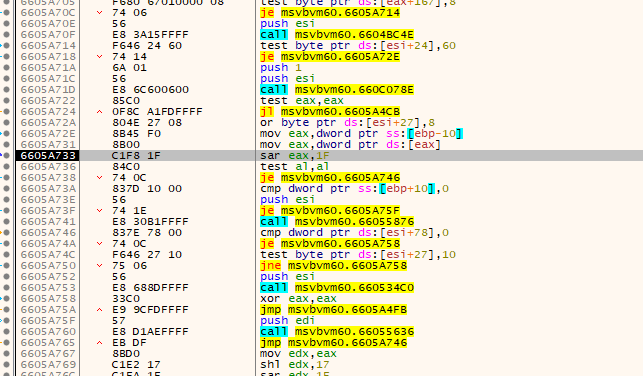Select instruction call msvbvm60.6604BC4E

click(x=337, y=34)
